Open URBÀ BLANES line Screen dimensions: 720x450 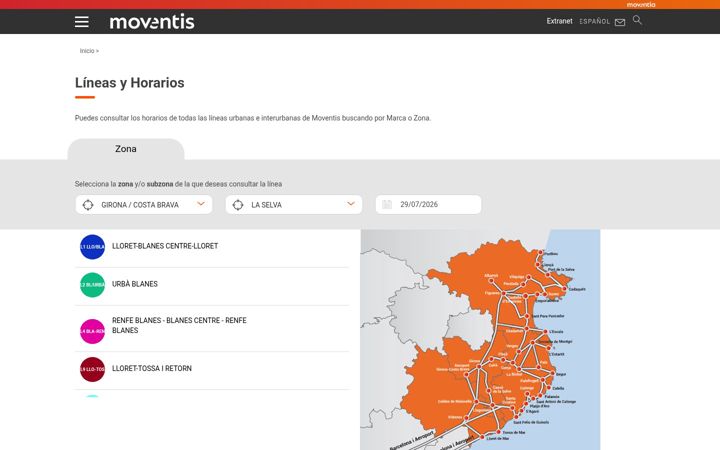point(135,284)
